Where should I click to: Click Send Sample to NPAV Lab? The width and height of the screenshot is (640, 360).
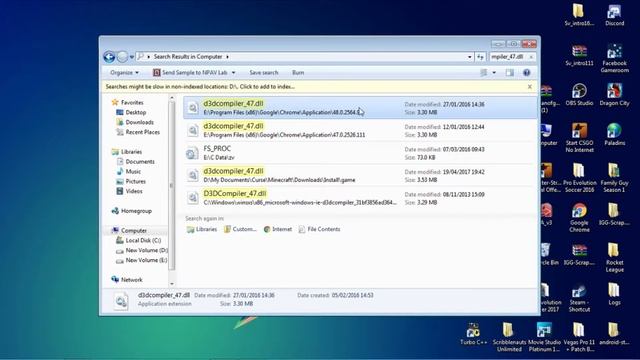[x=190, y=73]
